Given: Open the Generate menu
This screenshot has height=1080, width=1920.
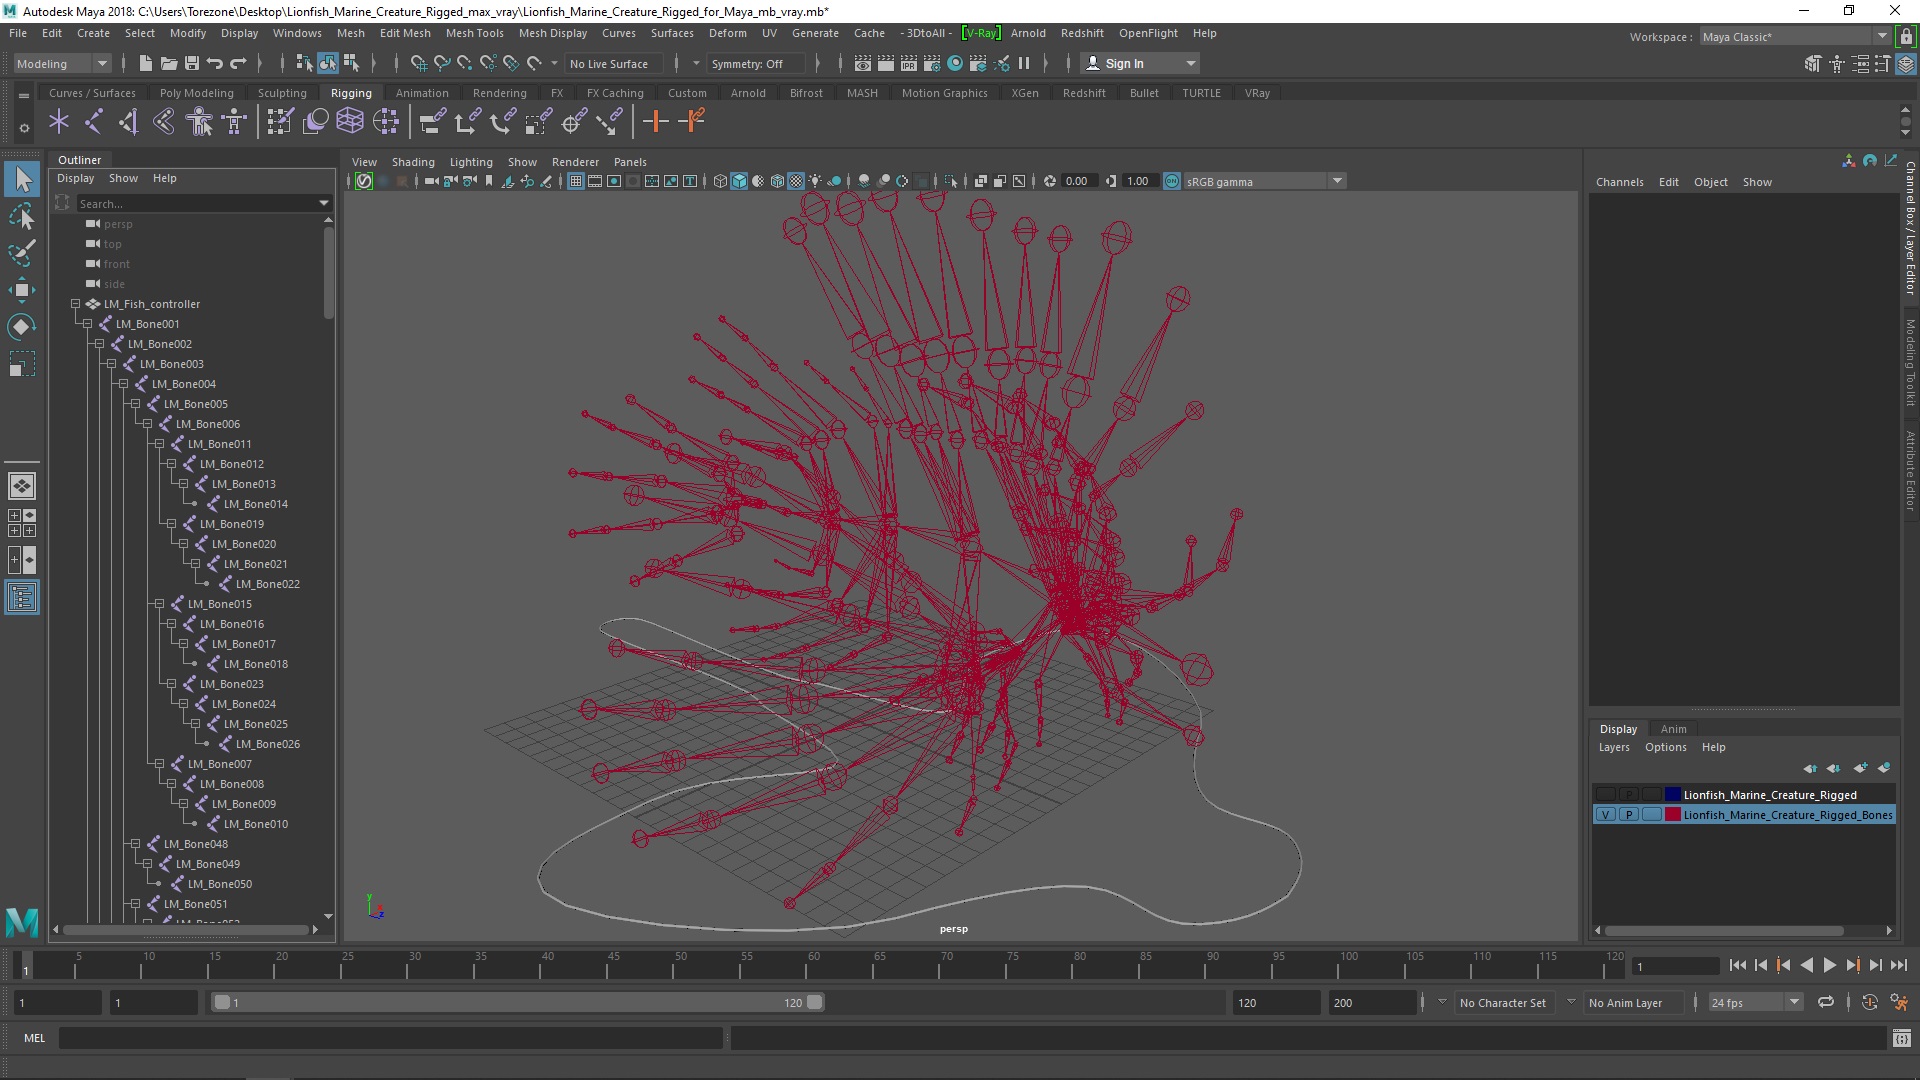Looking at the screenshot, I should (814, 32).
